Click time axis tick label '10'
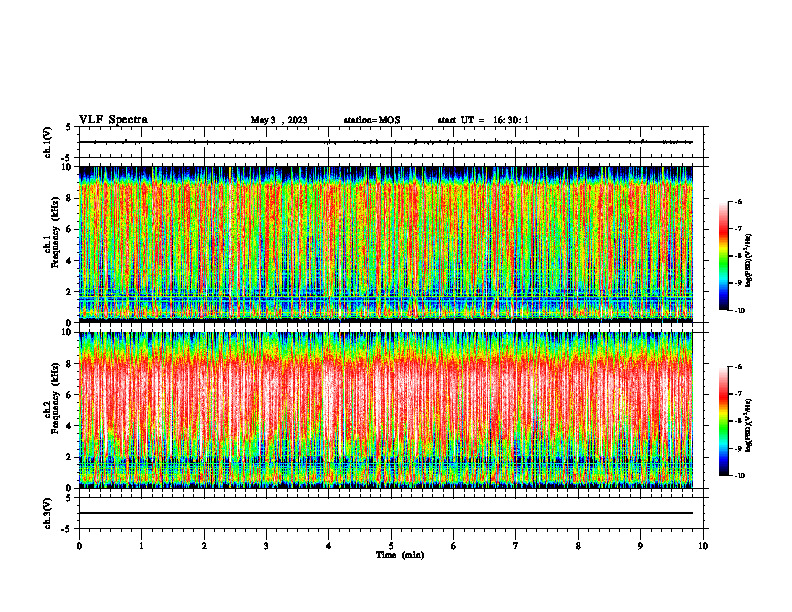The height and width of the screenshot is (612, 792). [x=703, y=546]
